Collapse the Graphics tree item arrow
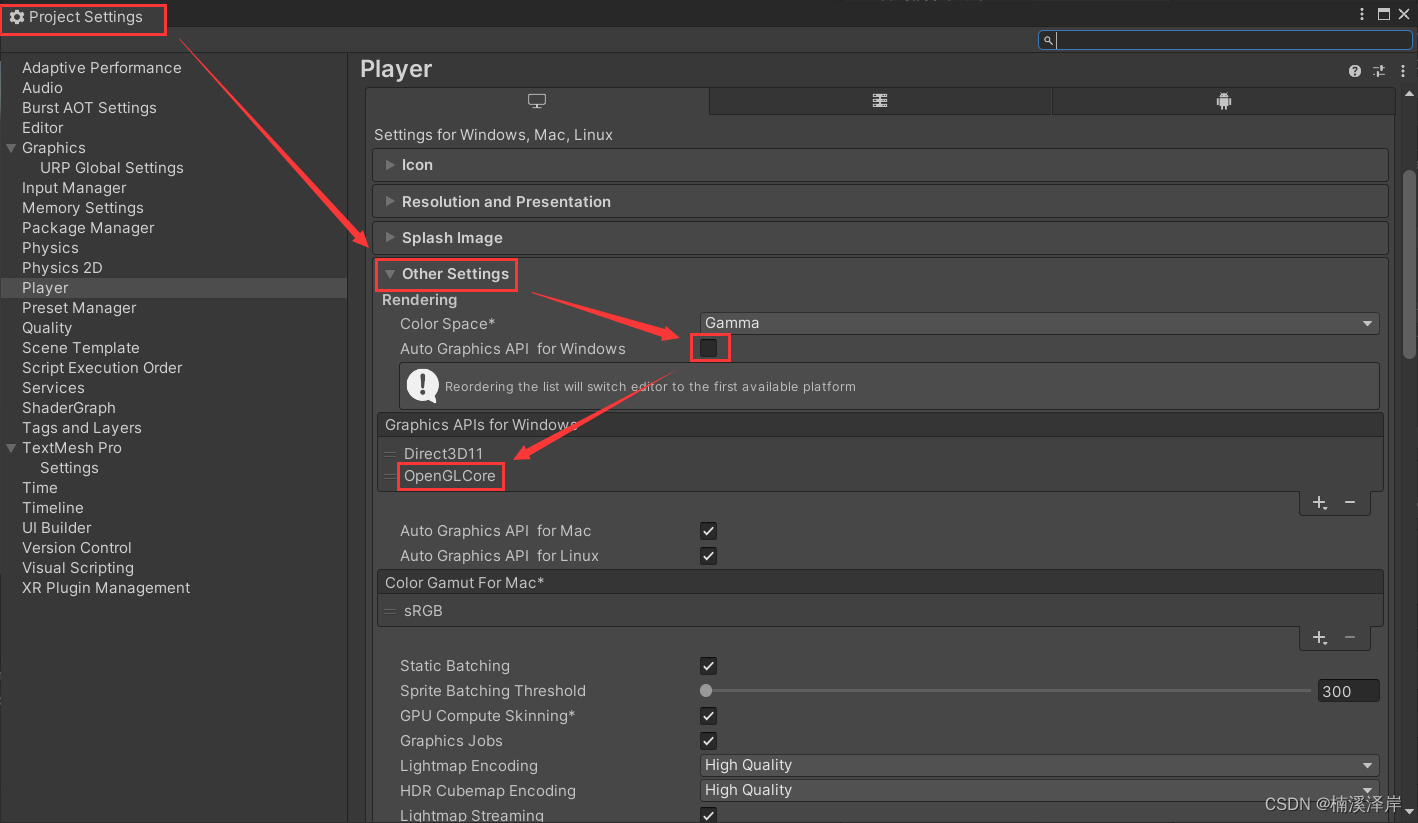The width and height of the screenshot is (1418, 823). point(11,148)
